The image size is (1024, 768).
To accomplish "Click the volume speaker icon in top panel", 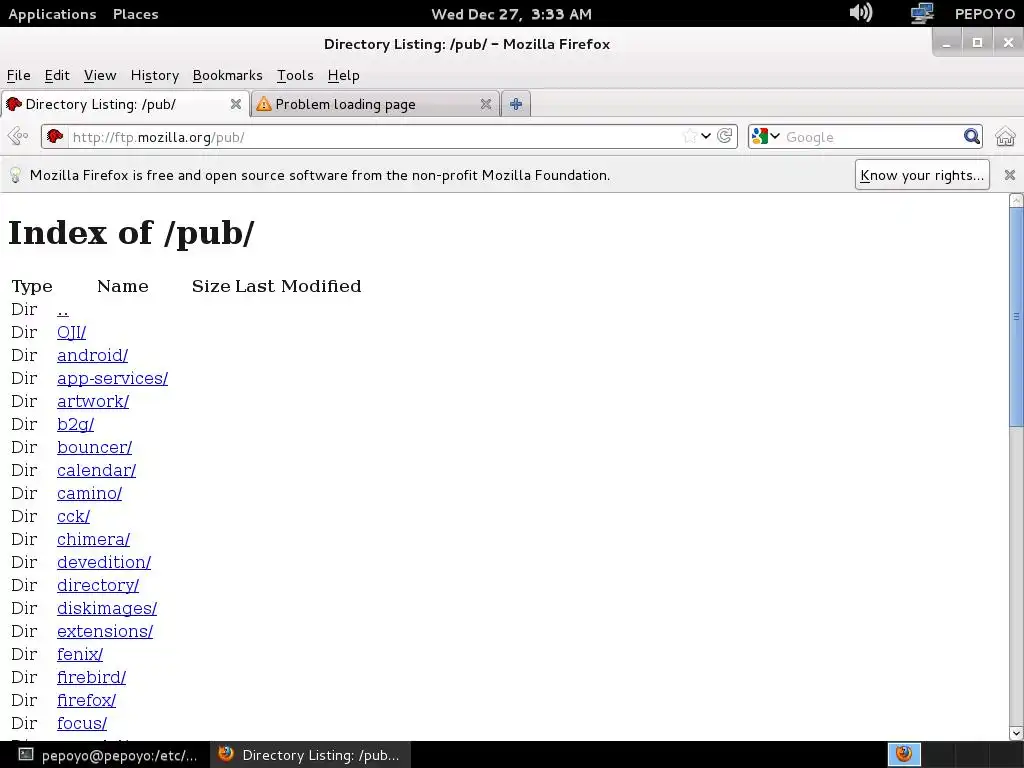I will point(861,12).
